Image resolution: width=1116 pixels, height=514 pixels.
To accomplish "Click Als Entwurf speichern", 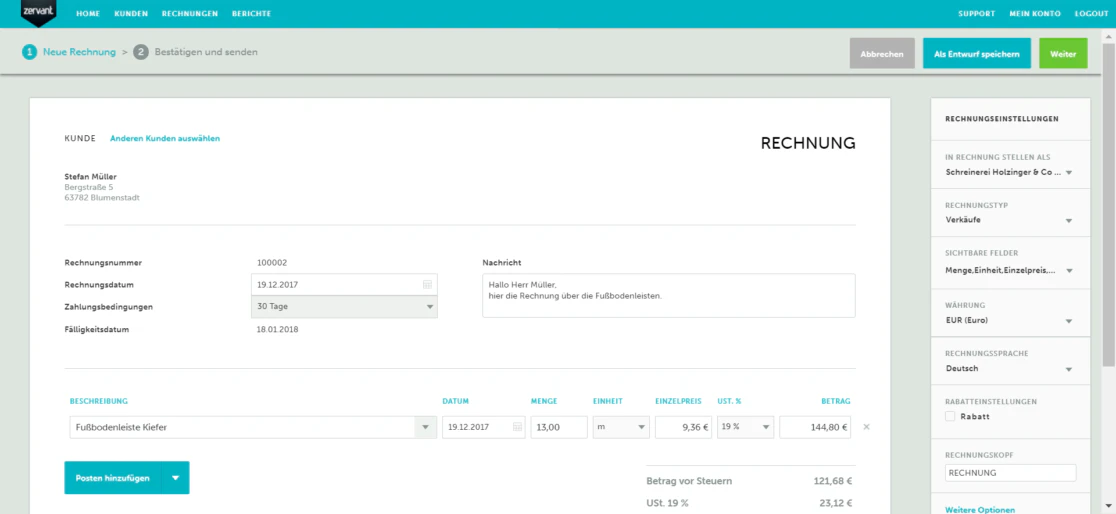I will pyautogui.click(x=976, y=53).
